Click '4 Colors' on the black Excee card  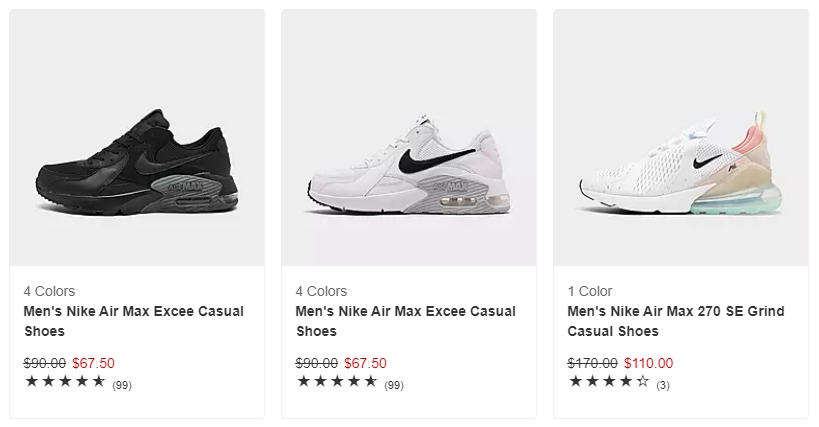click(49, 291)
